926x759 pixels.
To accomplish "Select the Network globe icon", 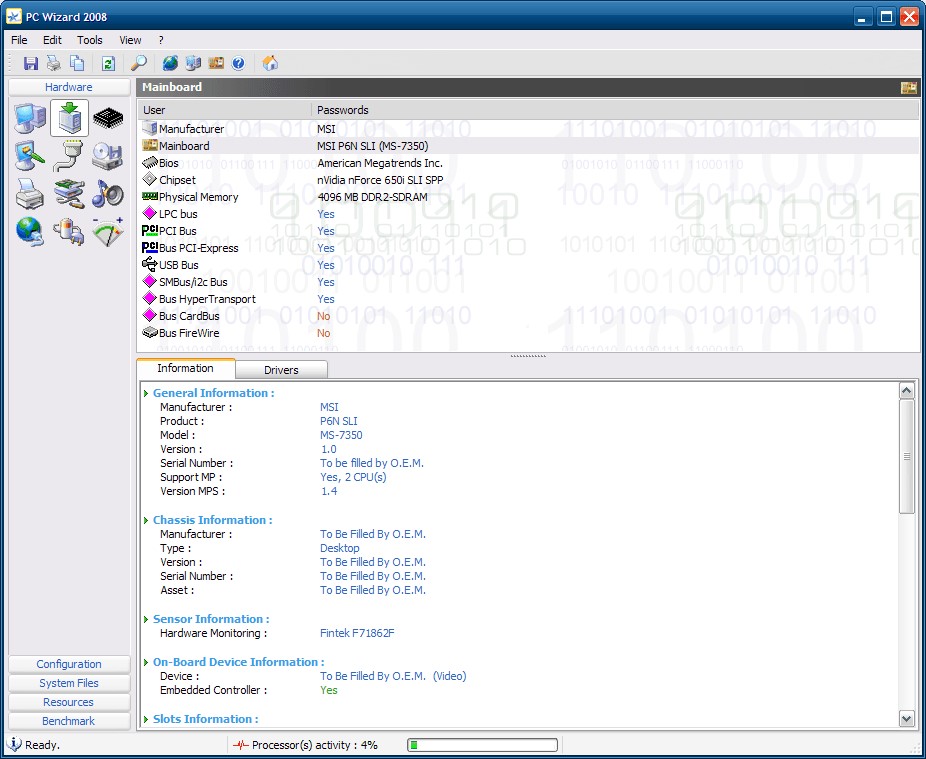I will click(29, 232).
